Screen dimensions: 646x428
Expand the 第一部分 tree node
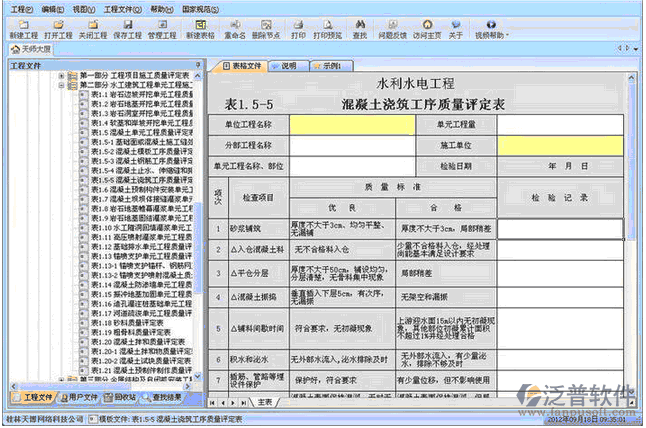tap(63, 77)
